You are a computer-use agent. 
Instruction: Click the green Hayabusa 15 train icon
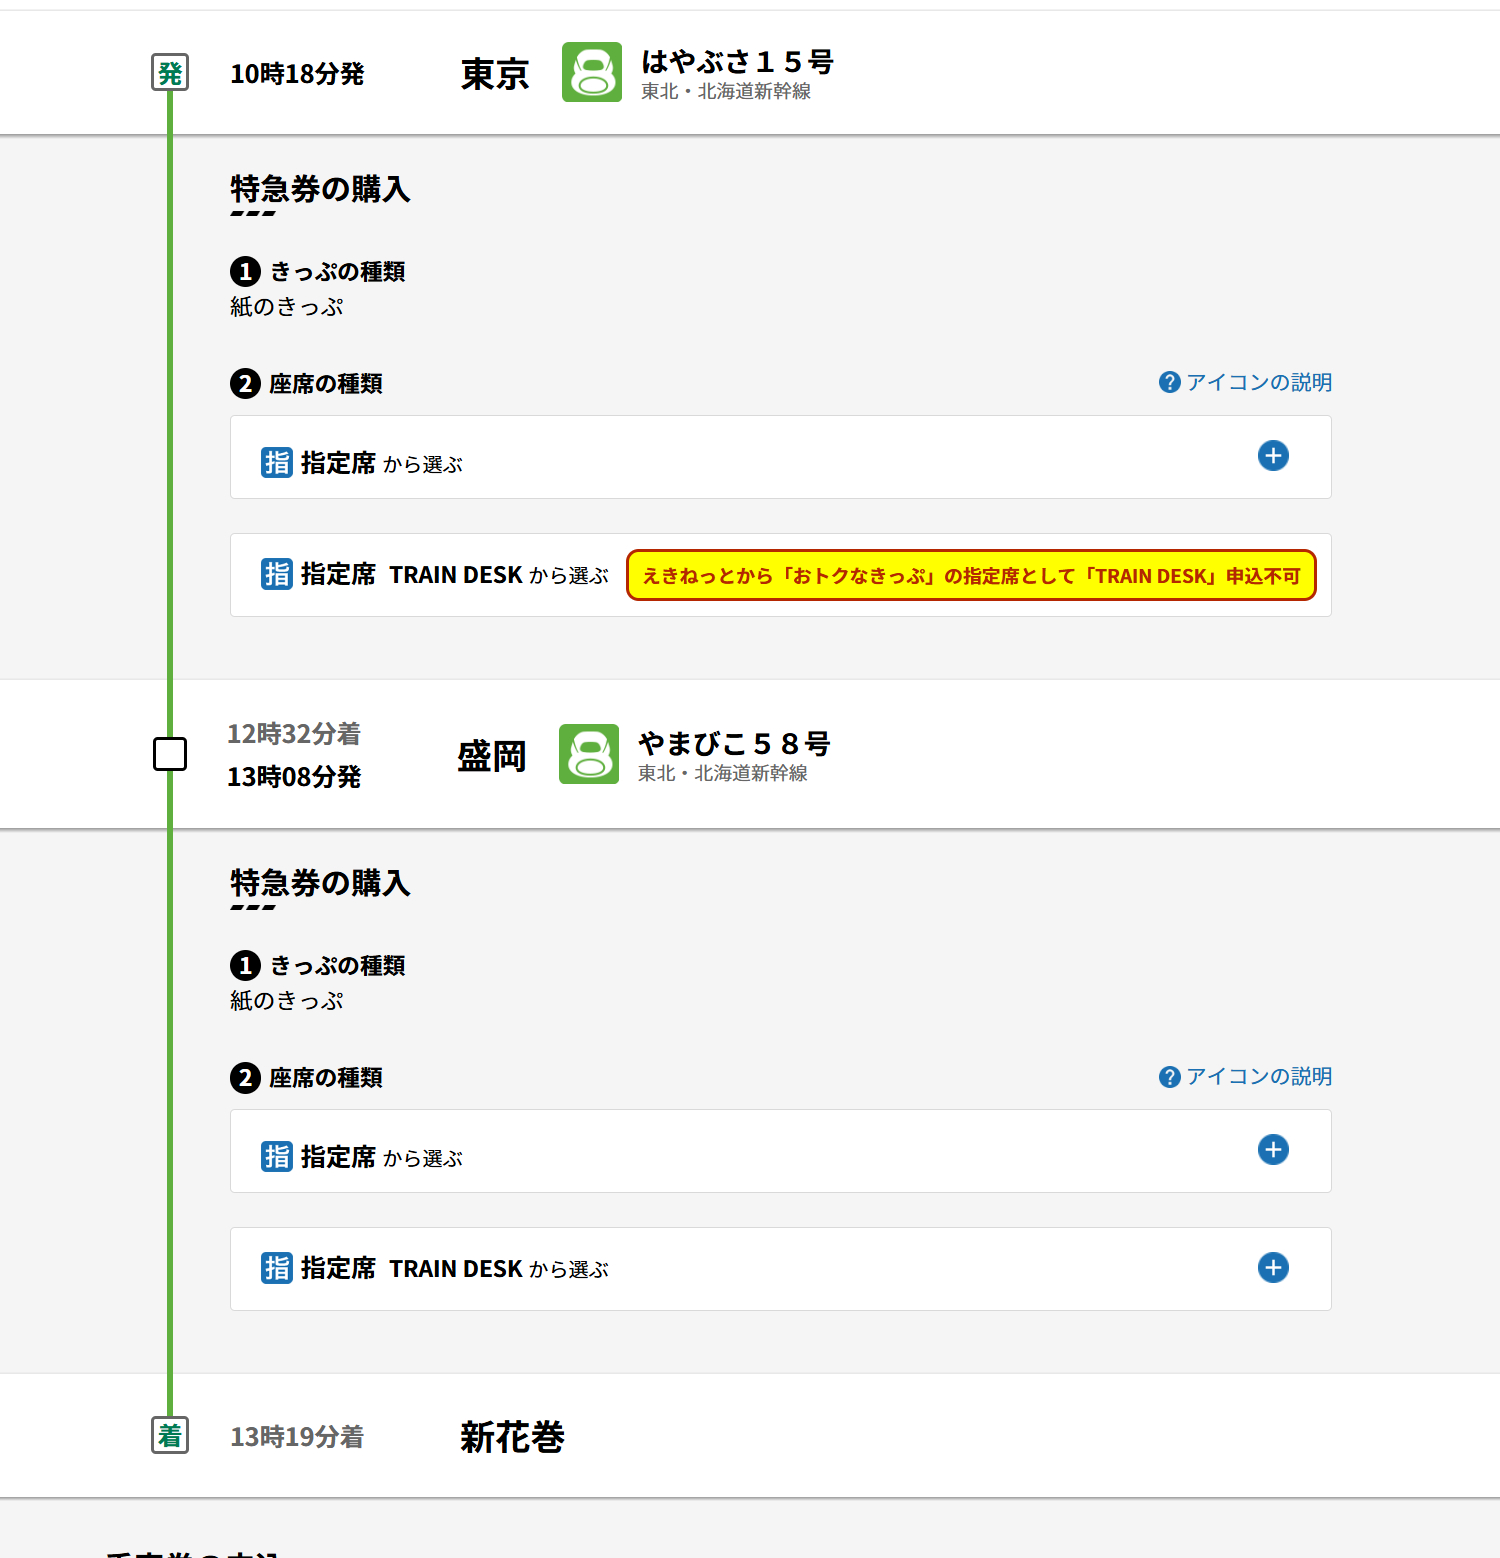591,72
